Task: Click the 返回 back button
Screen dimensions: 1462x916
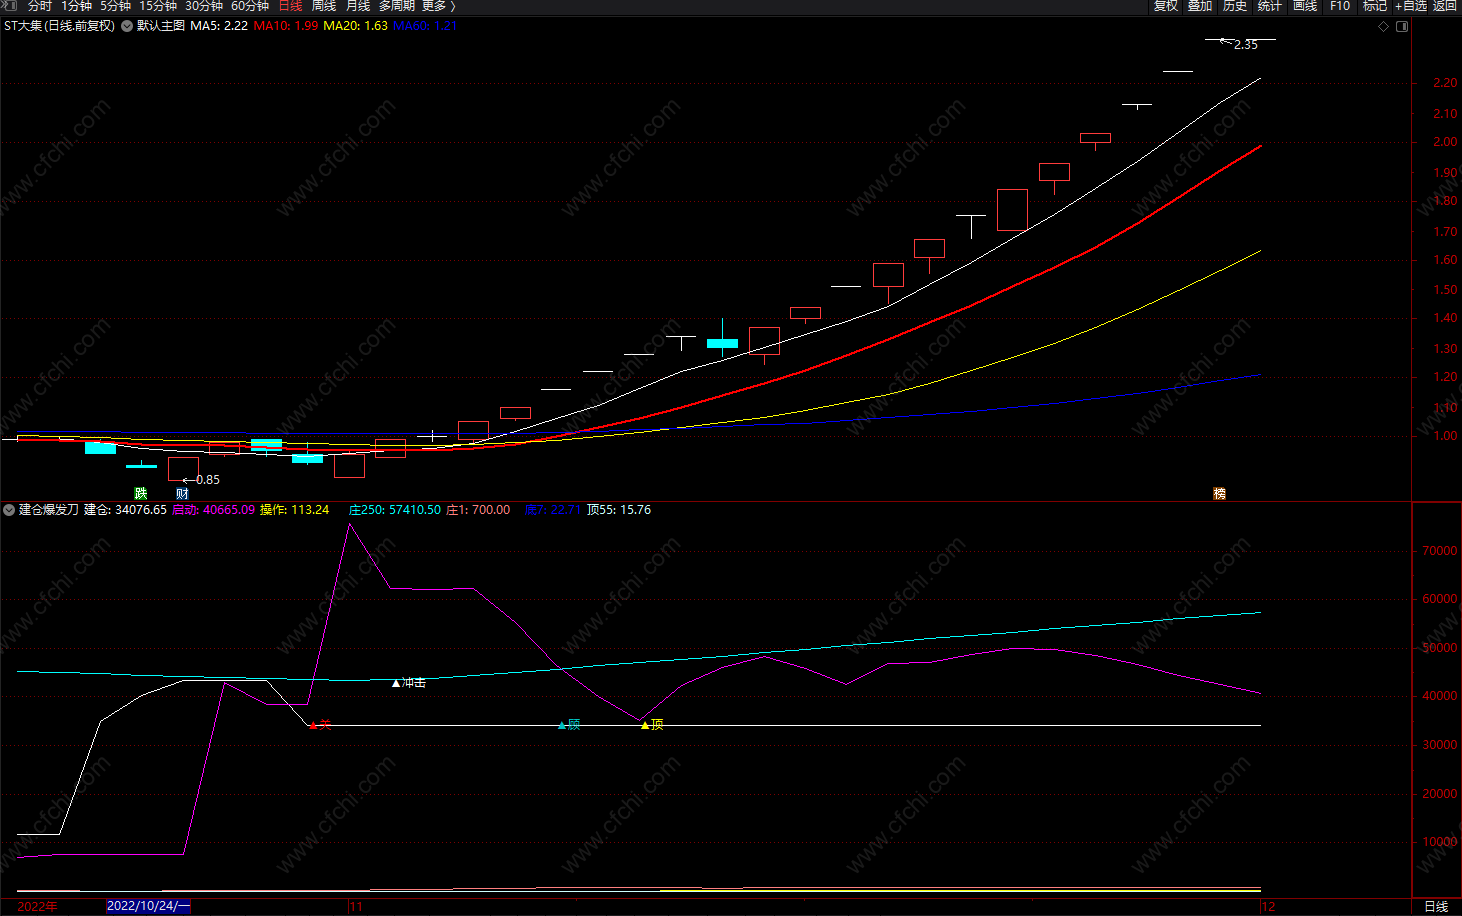Action: point(1445,6)
